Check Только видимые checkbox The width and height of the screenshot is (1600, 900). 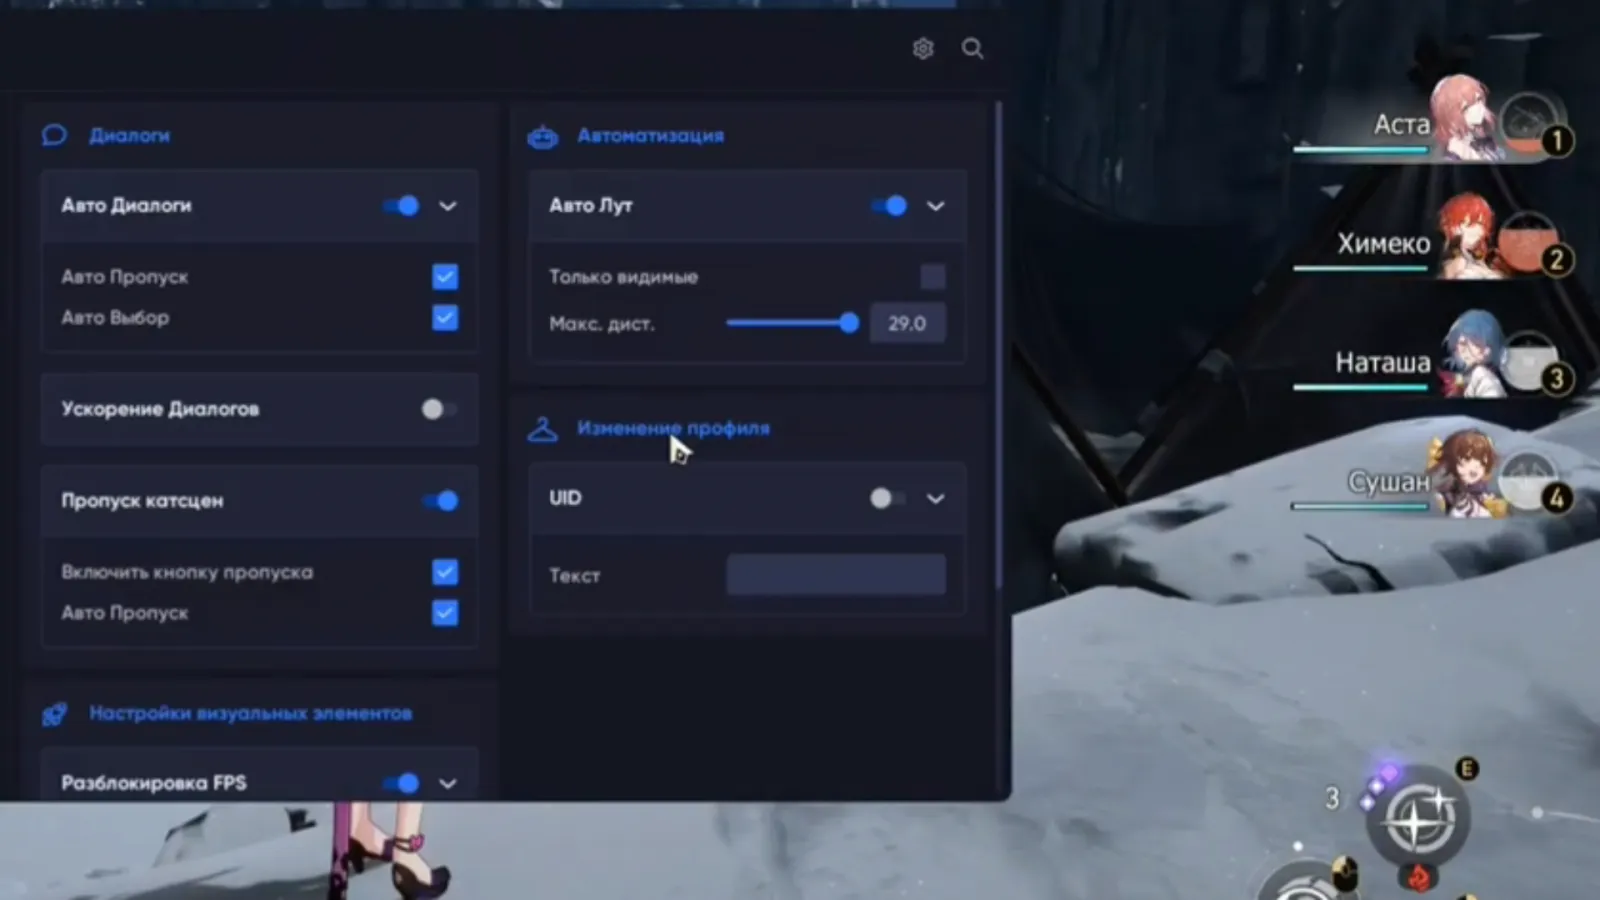click(x=933, y=277)
